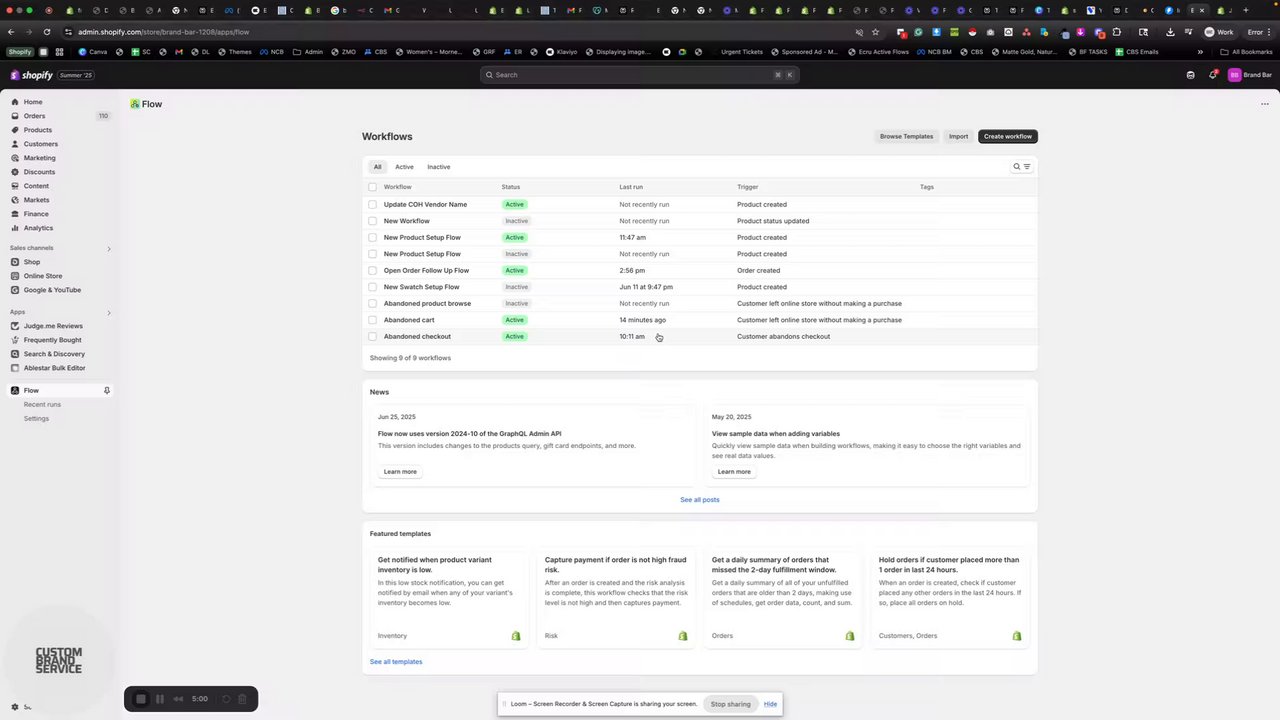Open Ablestar Bulk Editor app

pos(54,368)
